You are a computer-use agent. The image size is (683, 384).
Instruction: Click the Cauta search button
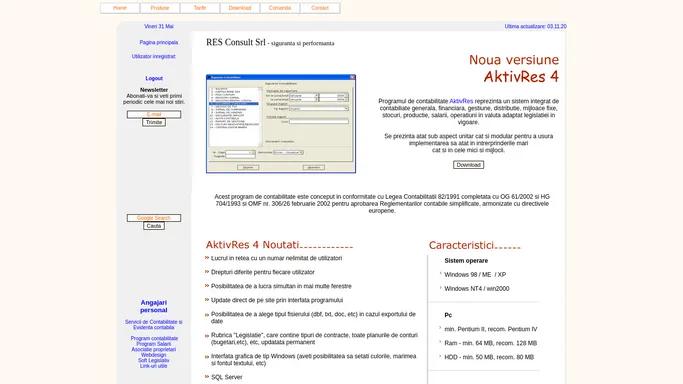[154, 226]
